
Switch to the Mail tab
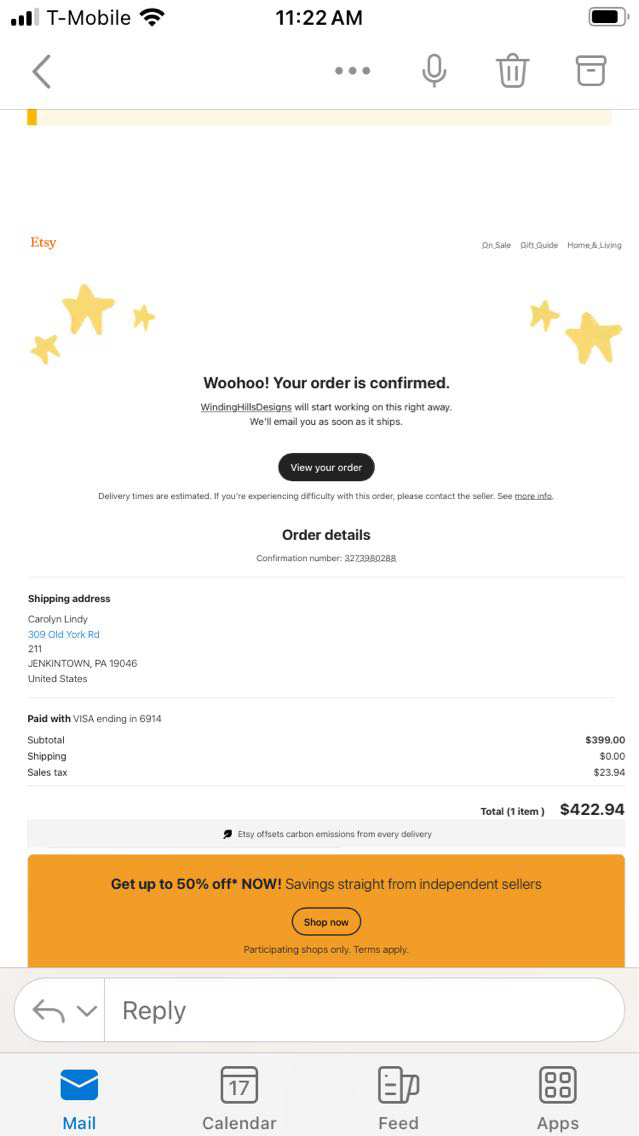tap(79, 1098)
